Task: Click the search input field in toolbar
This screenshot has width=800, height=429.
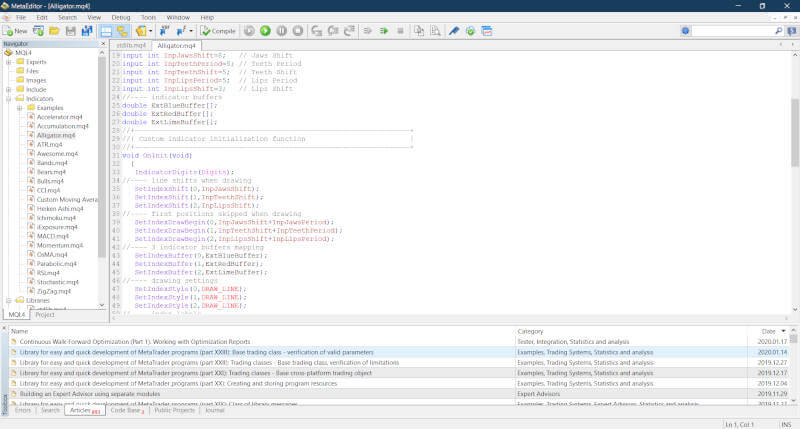Action: point(737,31)
